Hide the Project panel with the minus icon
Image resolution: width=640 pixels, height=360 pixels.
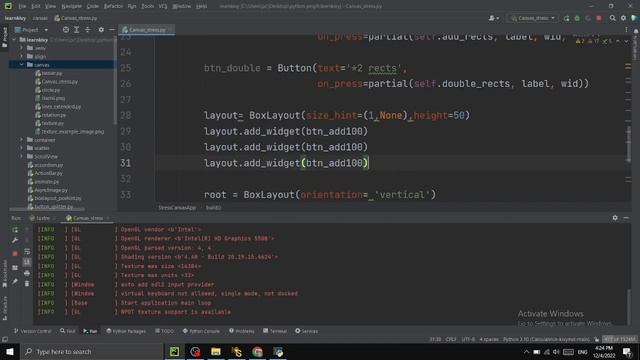(x=112, y=30)
